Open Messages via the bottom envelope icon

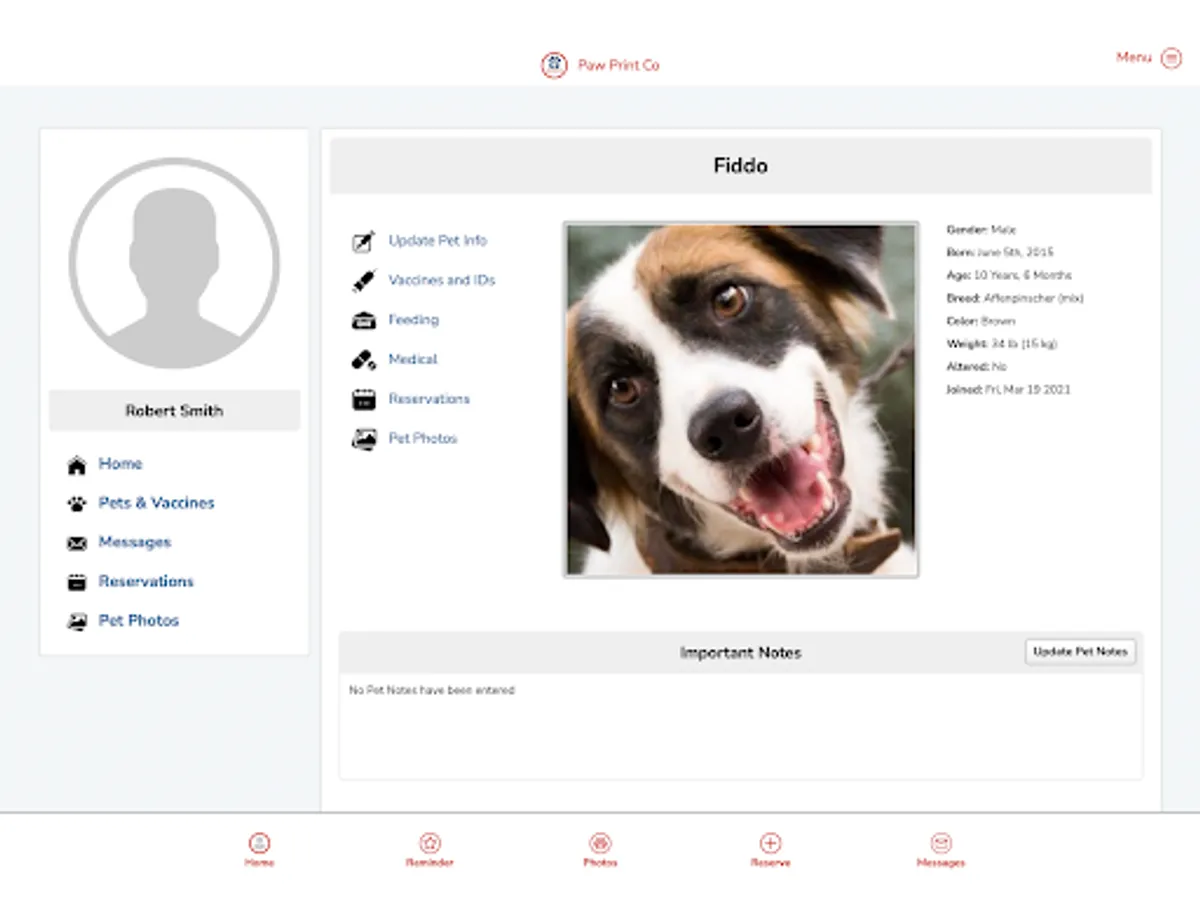941,845
